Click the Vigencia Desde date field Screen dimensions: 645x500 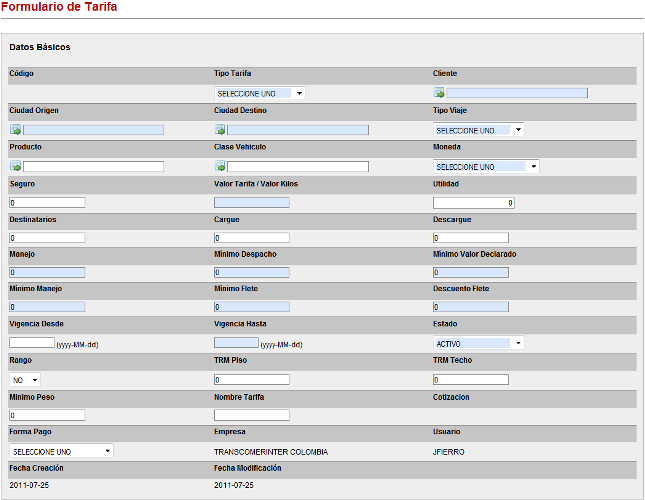pos(31,343)
